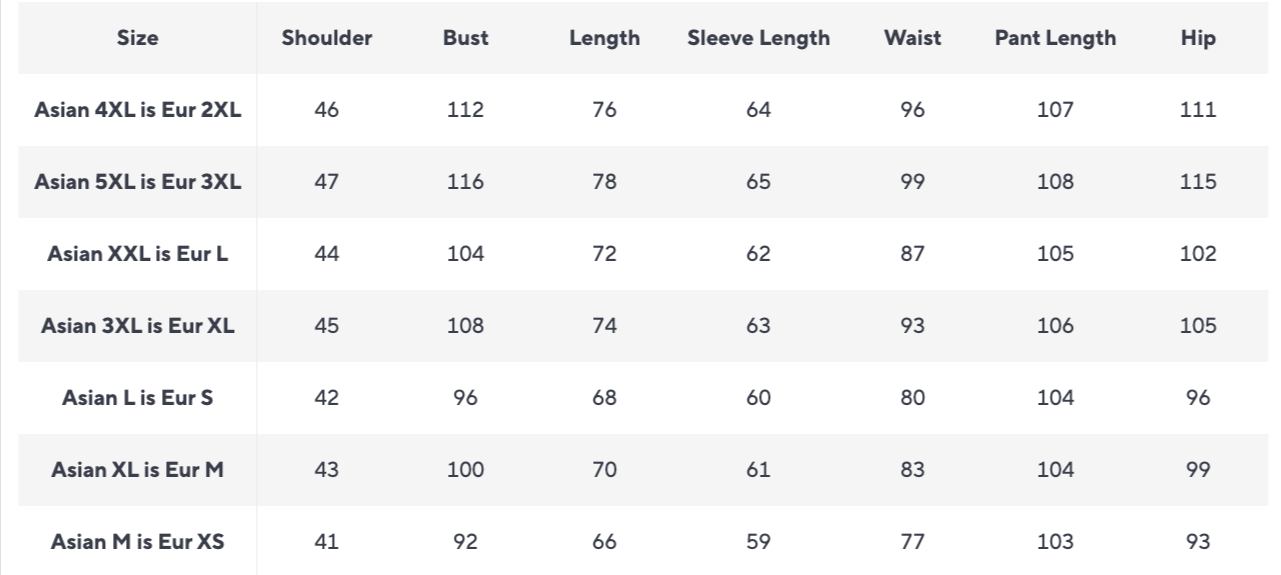The width and height of the screenshot is (1281, 575).
Task: Click shoulder value 43 for Asian XL
Action: [326, 470]
